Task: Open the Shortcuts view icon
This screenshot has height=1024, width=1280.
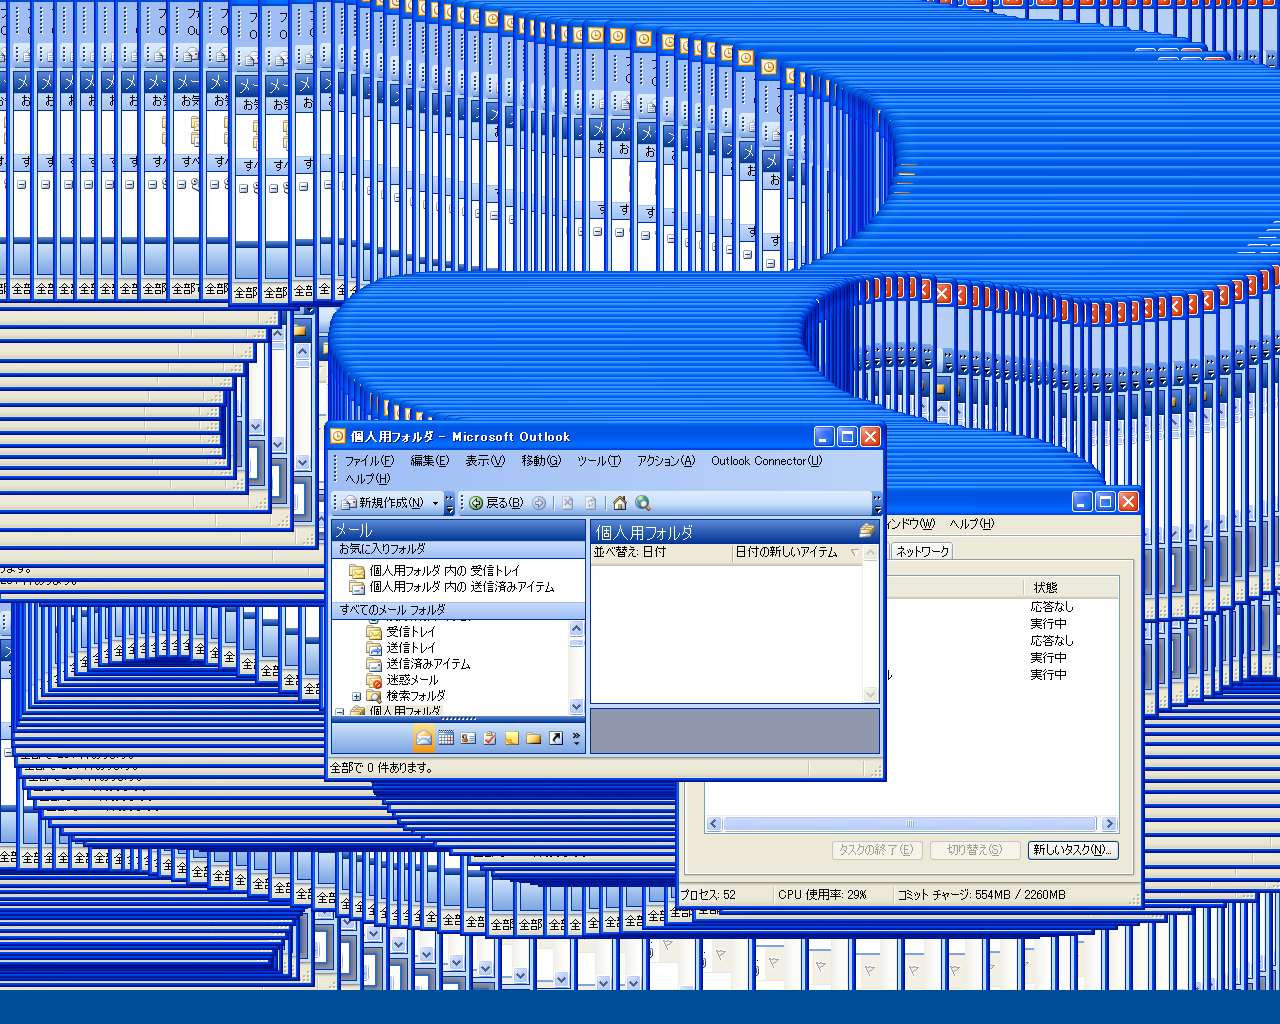Action: click(556, 738)
